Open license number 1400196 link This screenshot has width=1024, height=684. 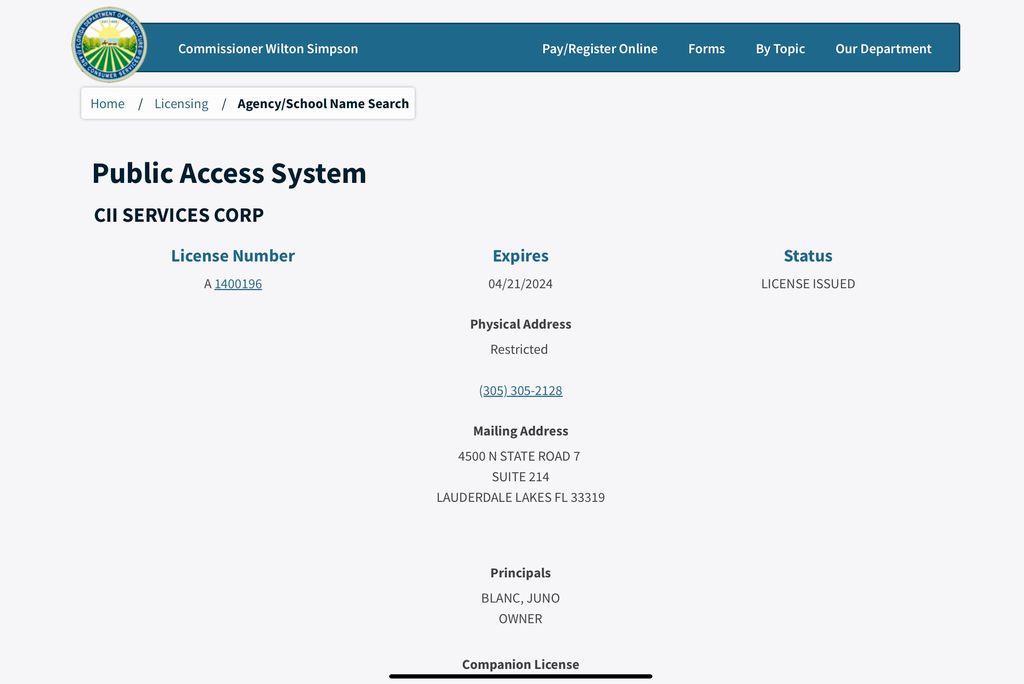click(238, 284)
